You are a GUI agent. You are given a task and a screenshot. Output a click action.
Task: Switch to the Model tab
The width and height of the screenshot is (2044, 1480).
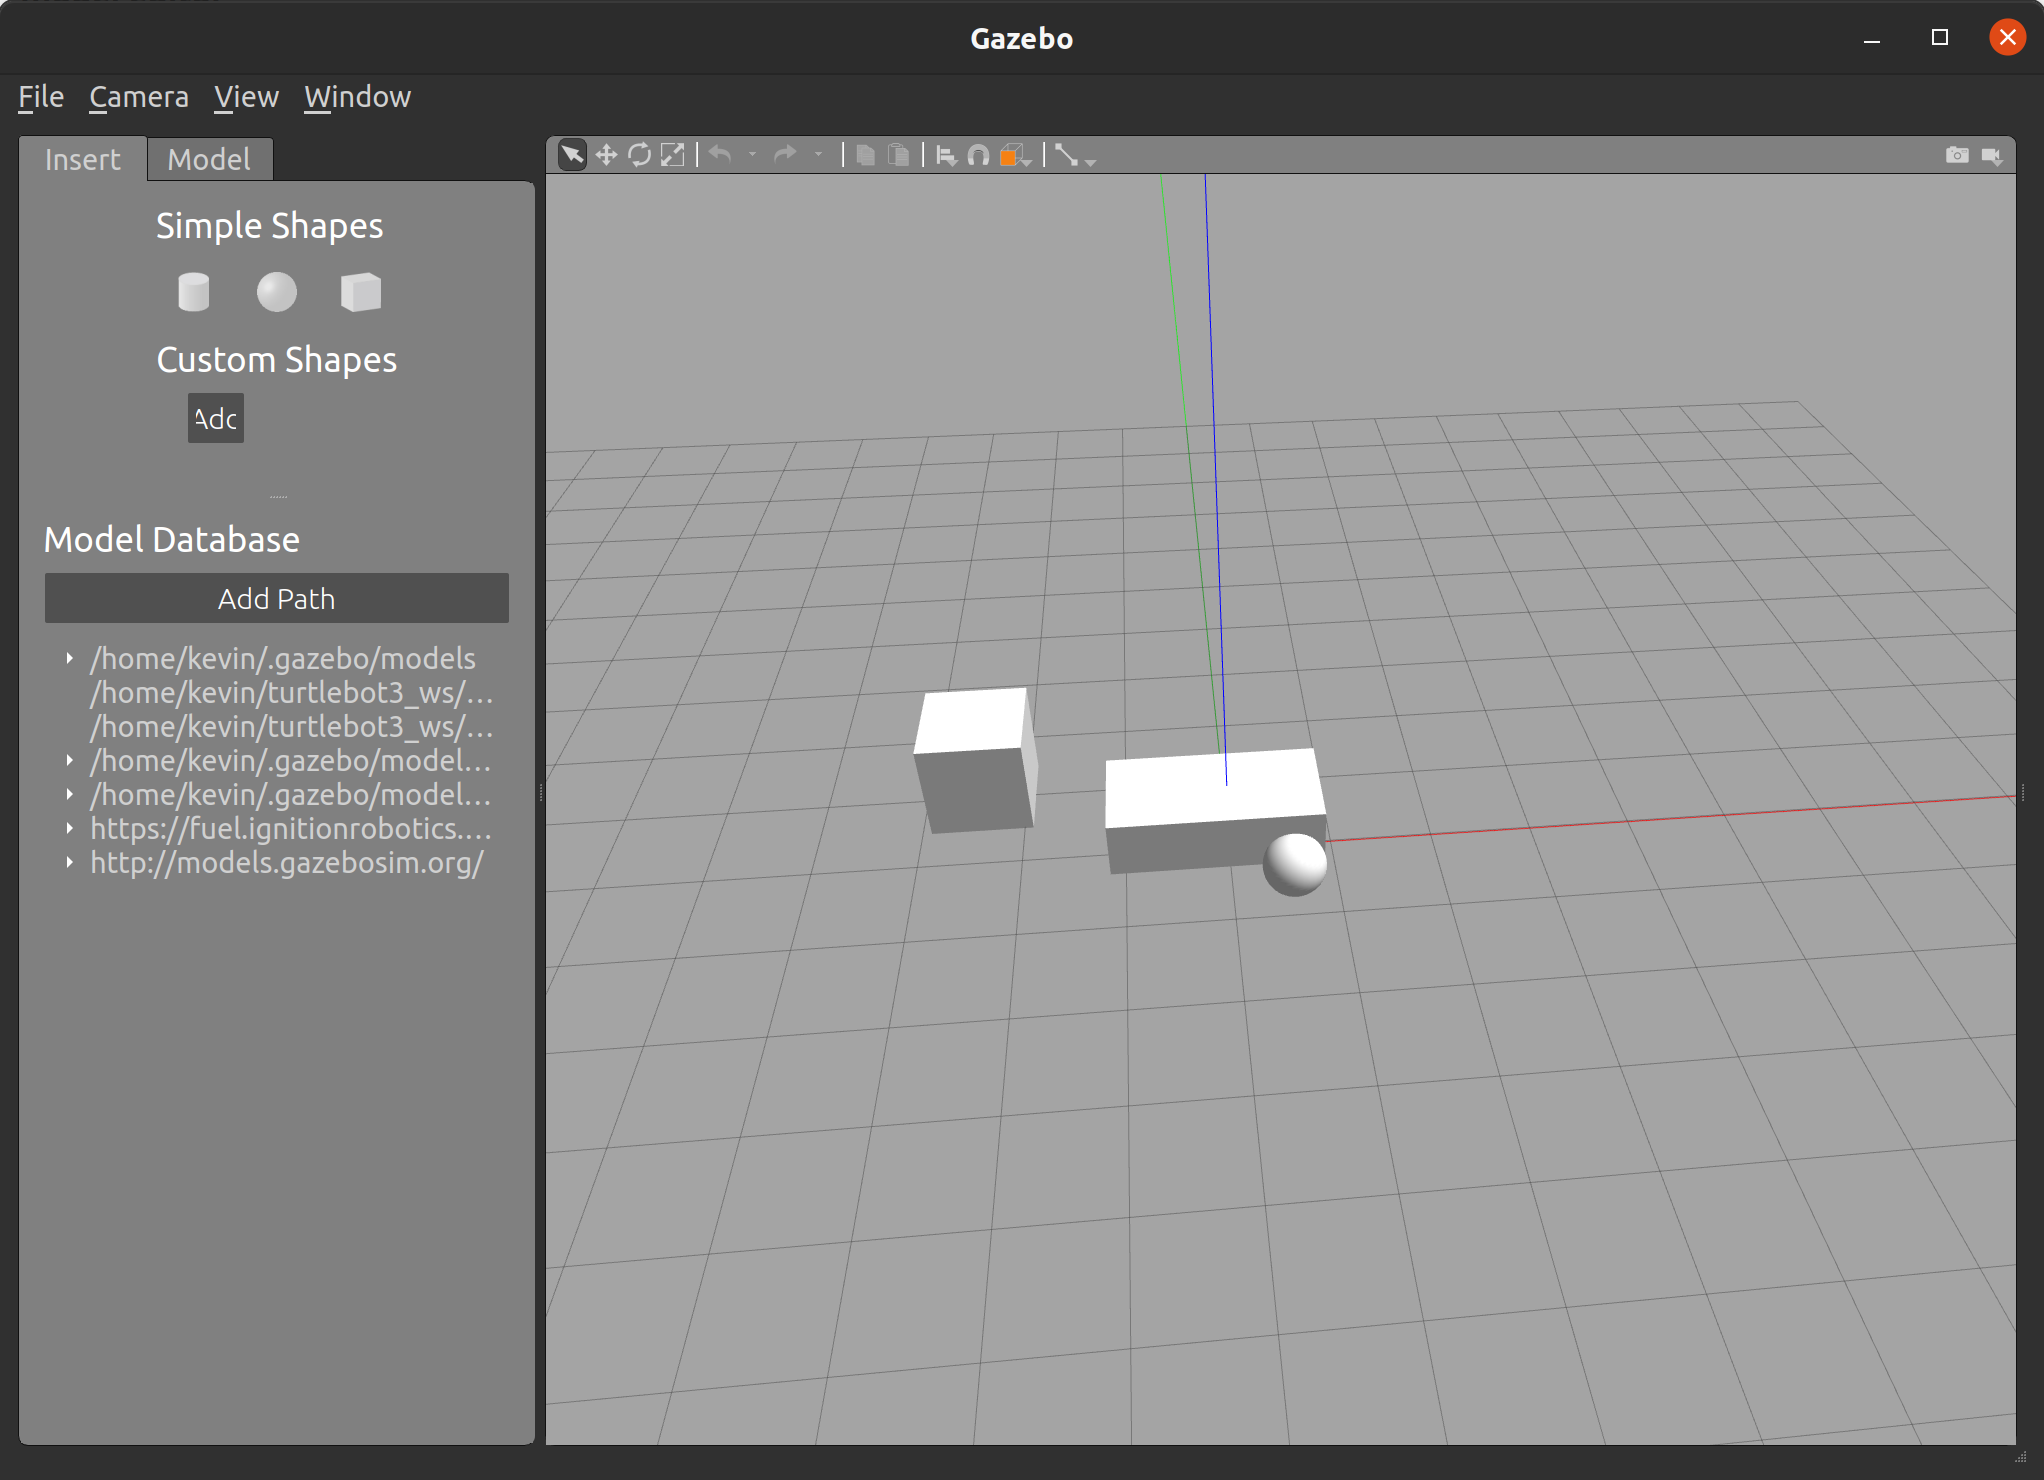(208, 159)
